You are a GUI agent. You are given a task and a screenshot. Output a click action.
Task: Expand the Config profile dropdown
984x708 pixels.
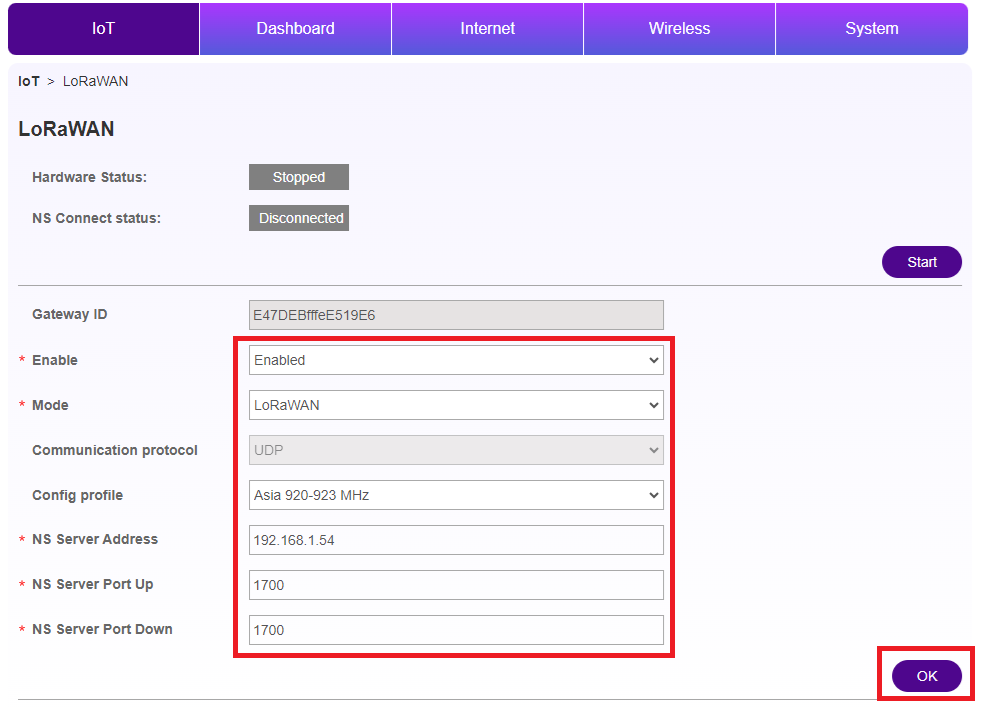(x=456, y=495)
